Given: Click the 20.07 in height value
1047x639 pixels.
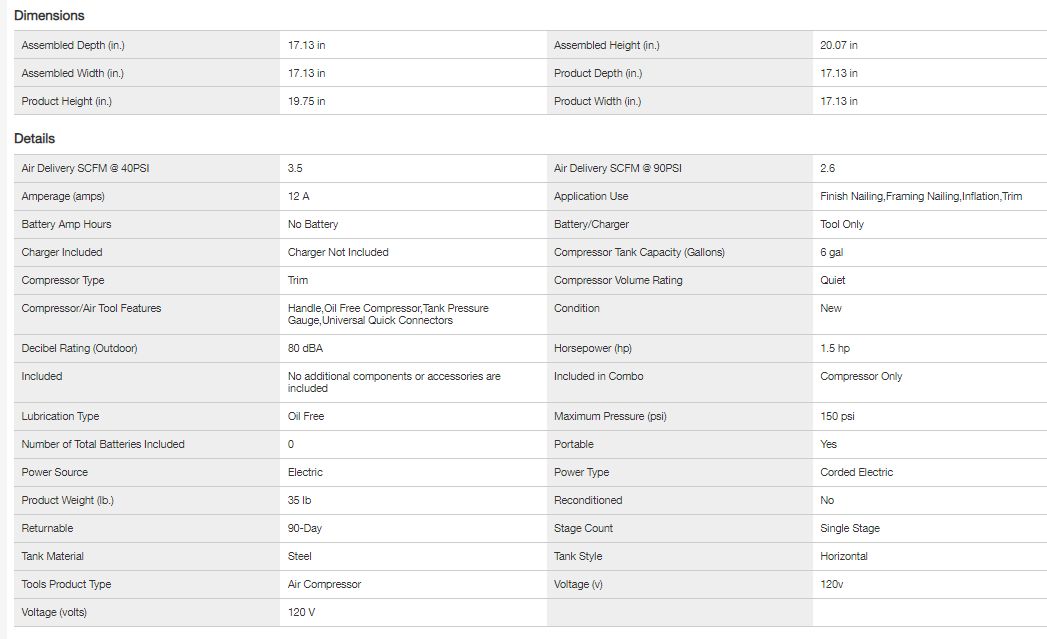Looking at the screenshot, I should pos(838,45).
